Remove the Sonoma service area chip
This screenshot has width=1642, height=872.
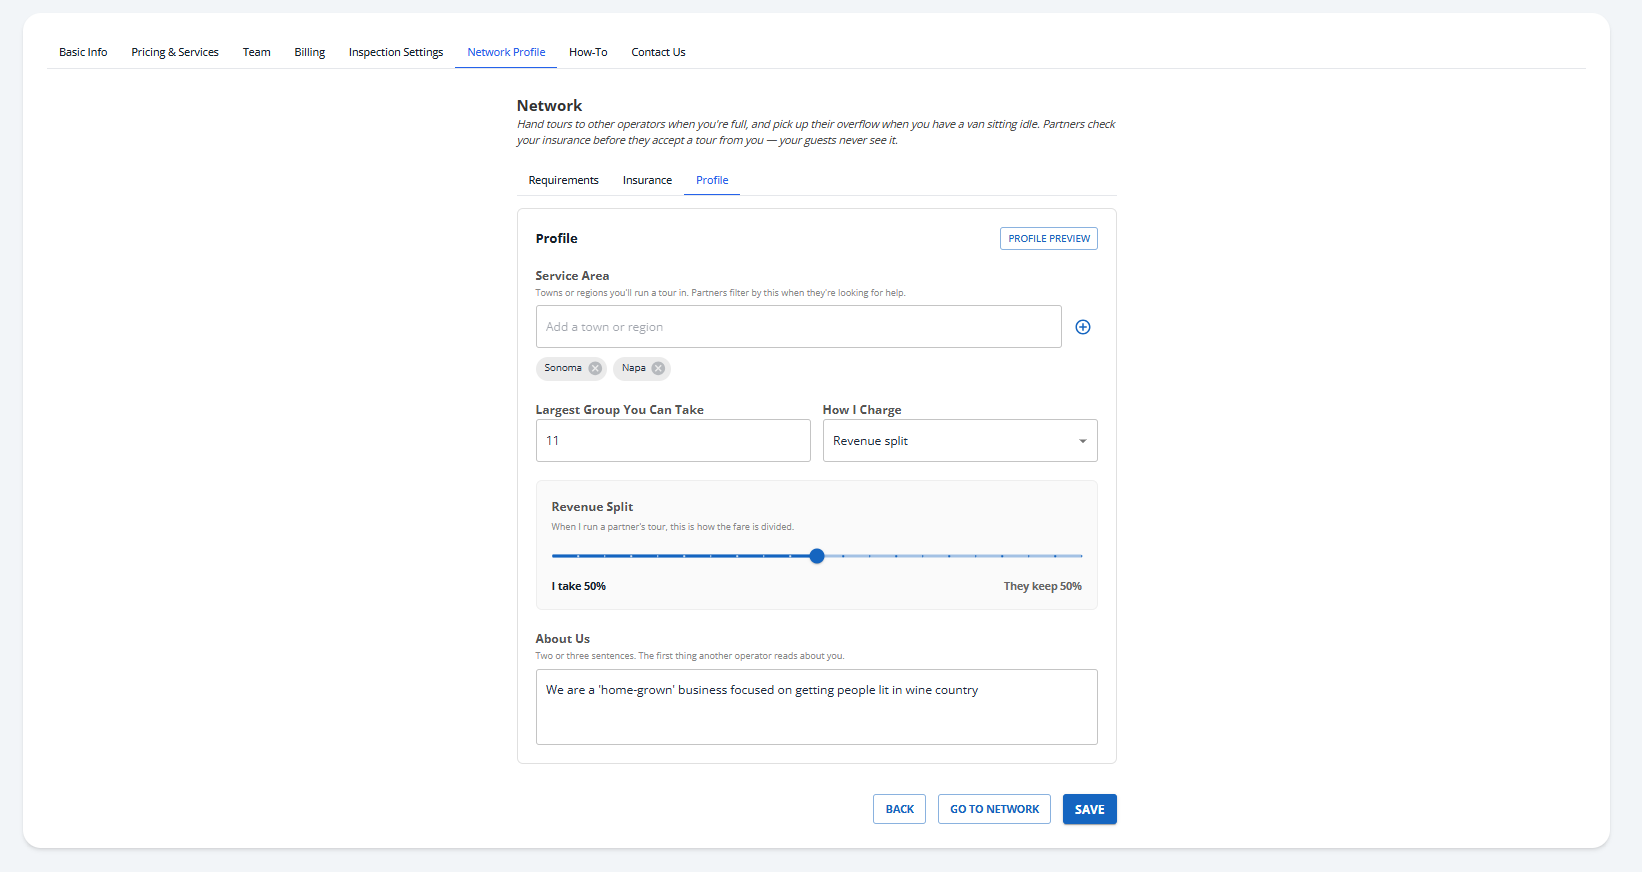(595, 368)
